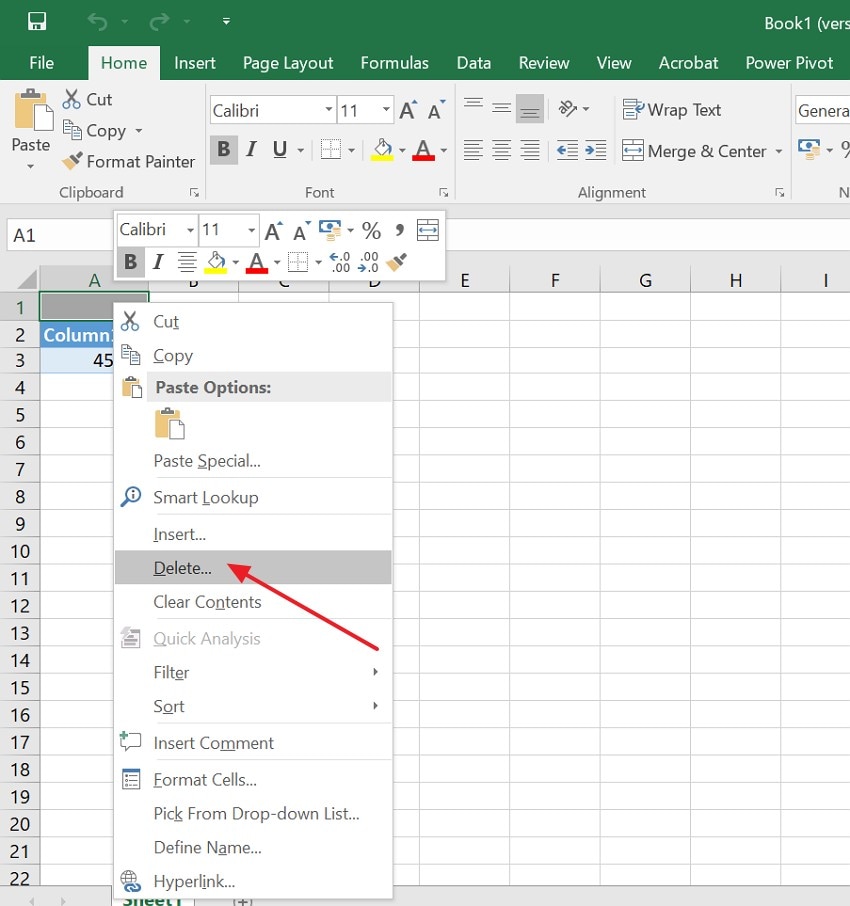Toggle Bottom Align in the Alignment group
850x906 pixels.
tap(530, 108)
